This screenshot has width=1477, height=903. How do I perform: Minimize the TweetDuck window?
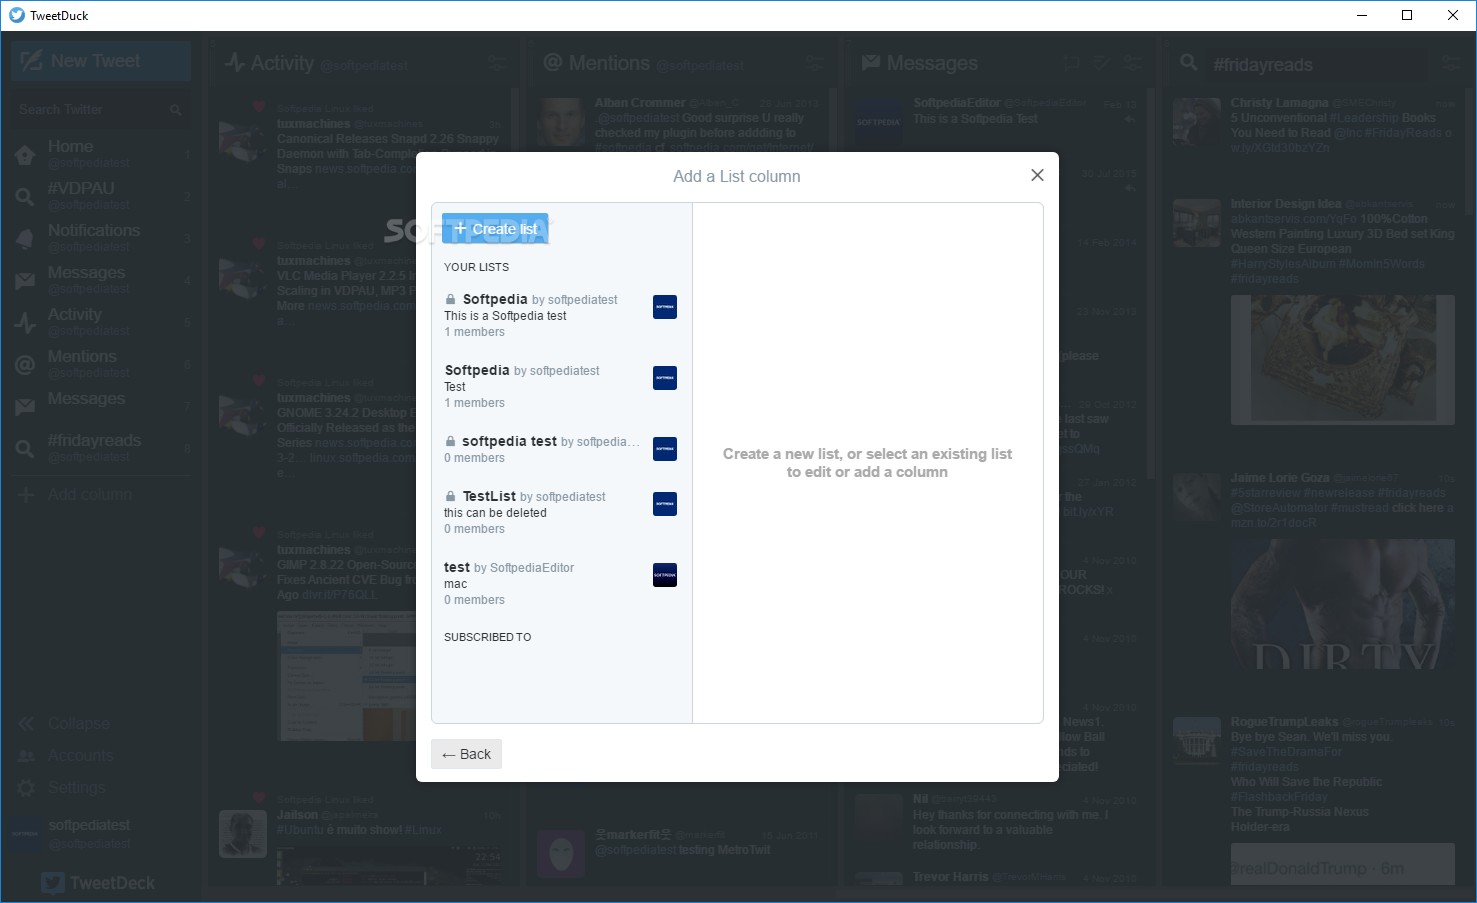[1361, 15]
